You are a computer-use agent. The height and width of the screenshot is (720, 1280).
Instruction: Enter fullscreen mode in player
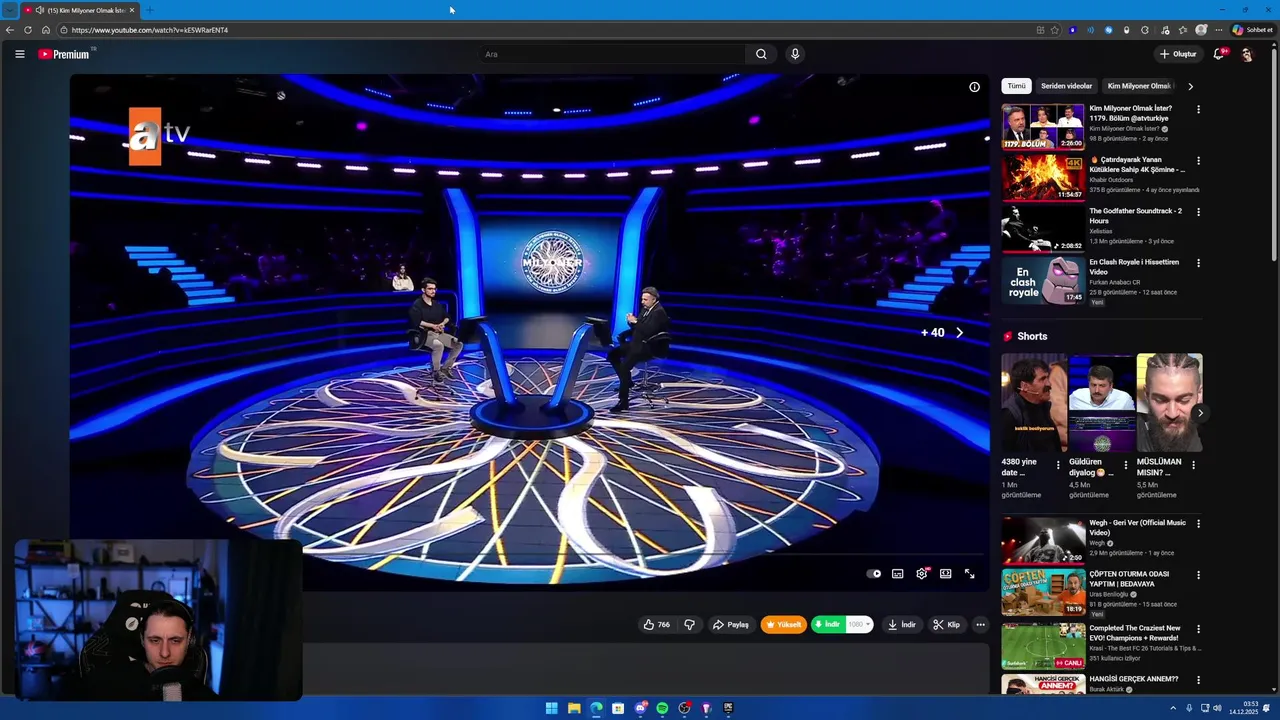tap(969, 574)
